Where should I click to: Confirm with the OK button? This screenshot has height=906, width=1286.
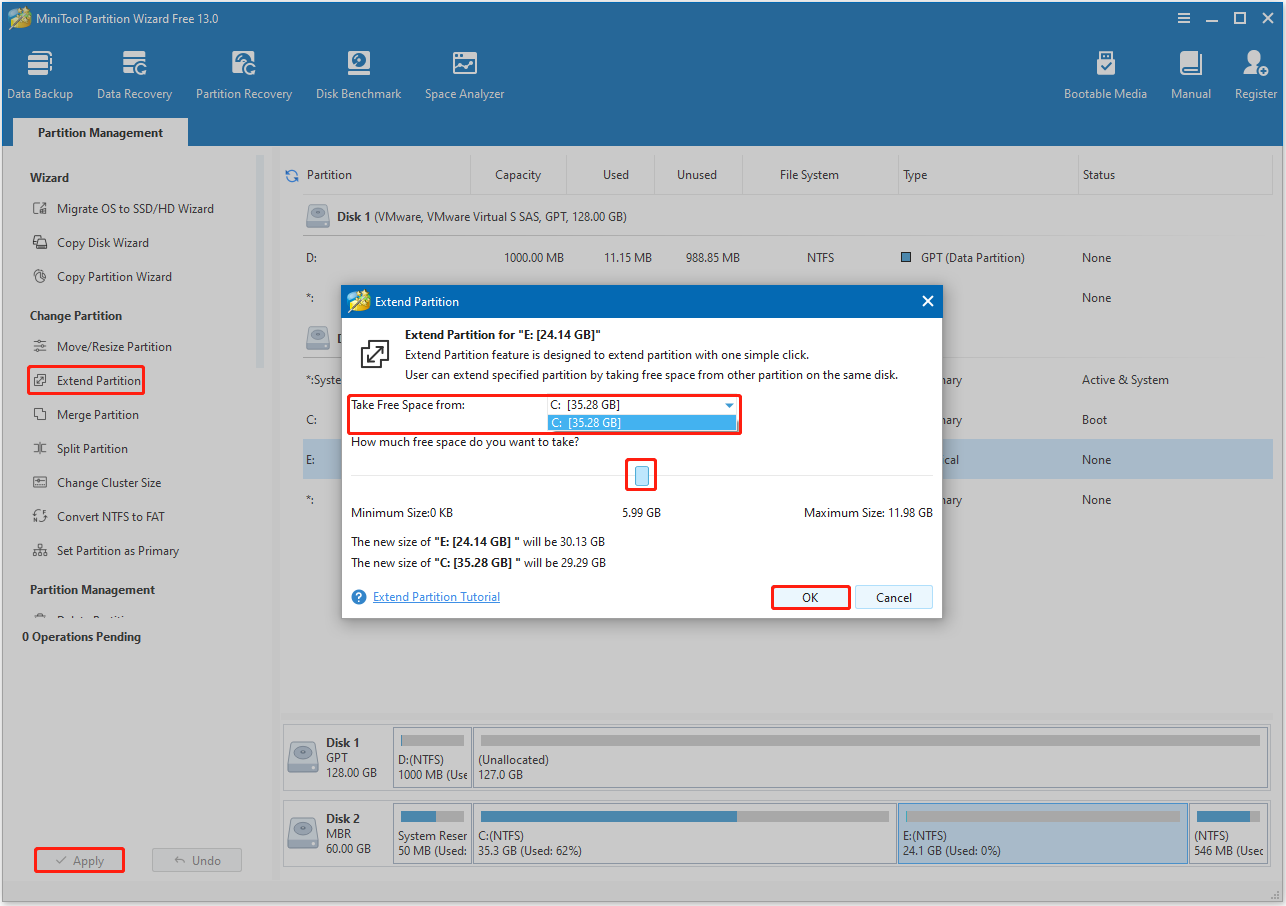[x=810, y=597]
